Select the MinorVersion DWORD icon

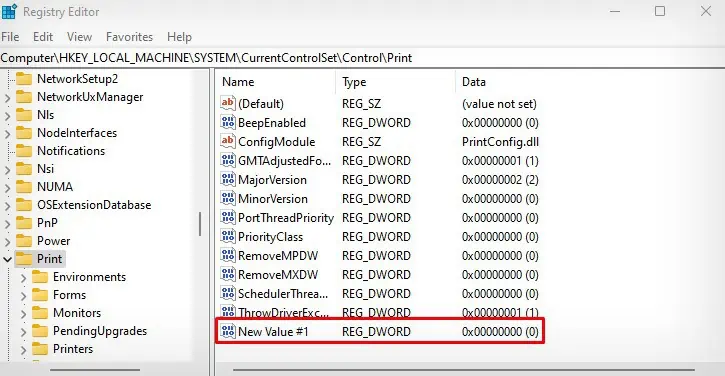click(227, 198)
